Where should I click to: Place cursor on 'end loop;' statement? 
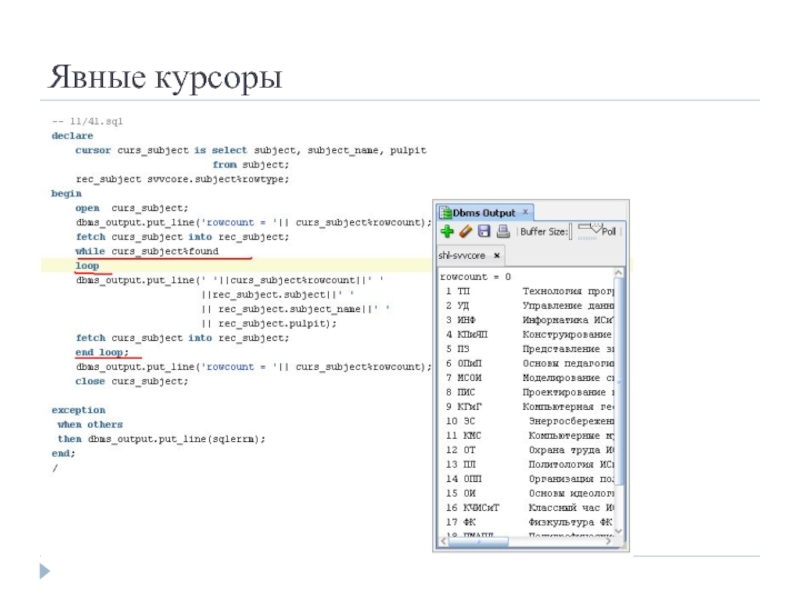coord(101,352)
